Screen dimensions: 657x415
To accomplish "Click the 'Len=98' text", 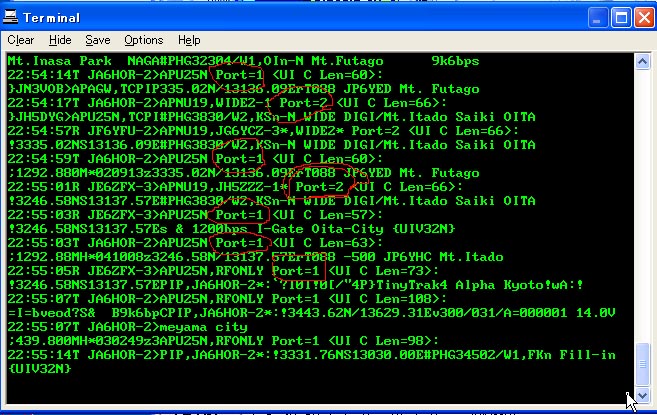I will pos(400,341).
